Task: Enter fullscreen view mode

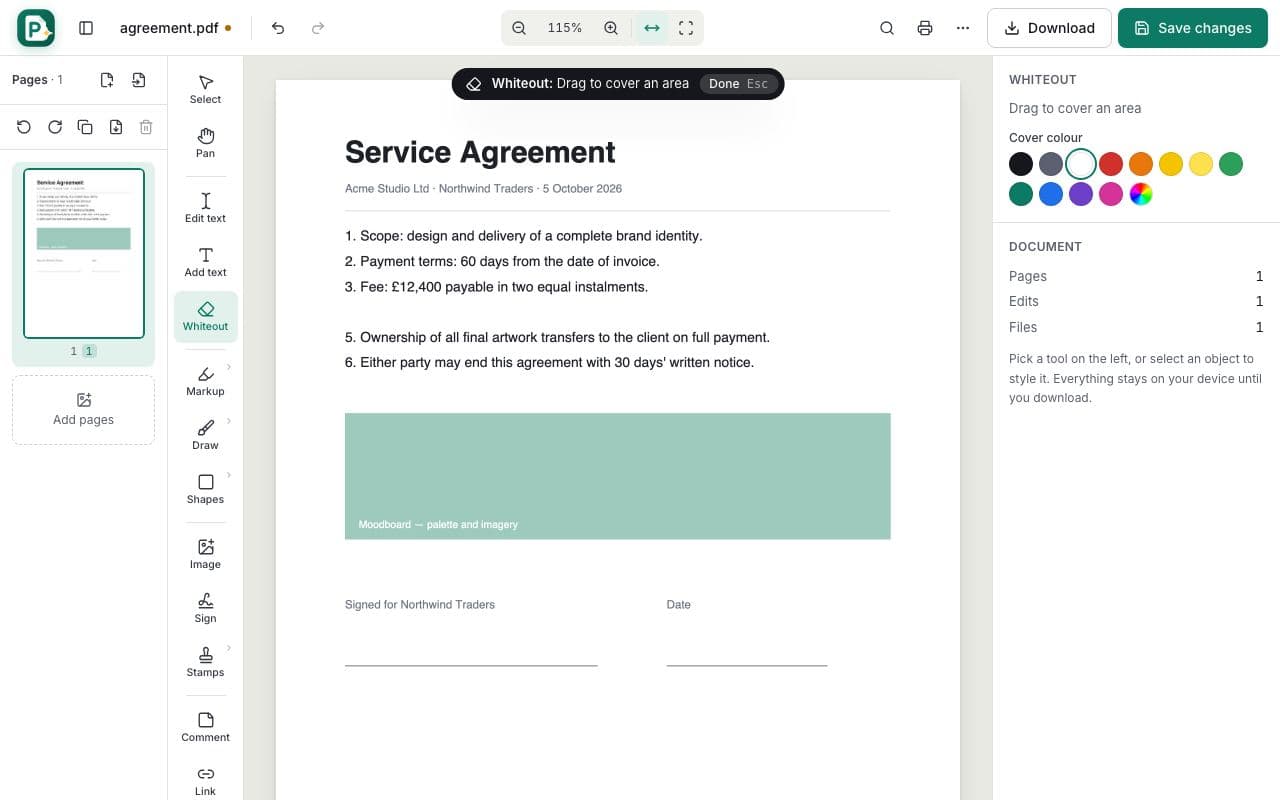Action: coord(686,28)
